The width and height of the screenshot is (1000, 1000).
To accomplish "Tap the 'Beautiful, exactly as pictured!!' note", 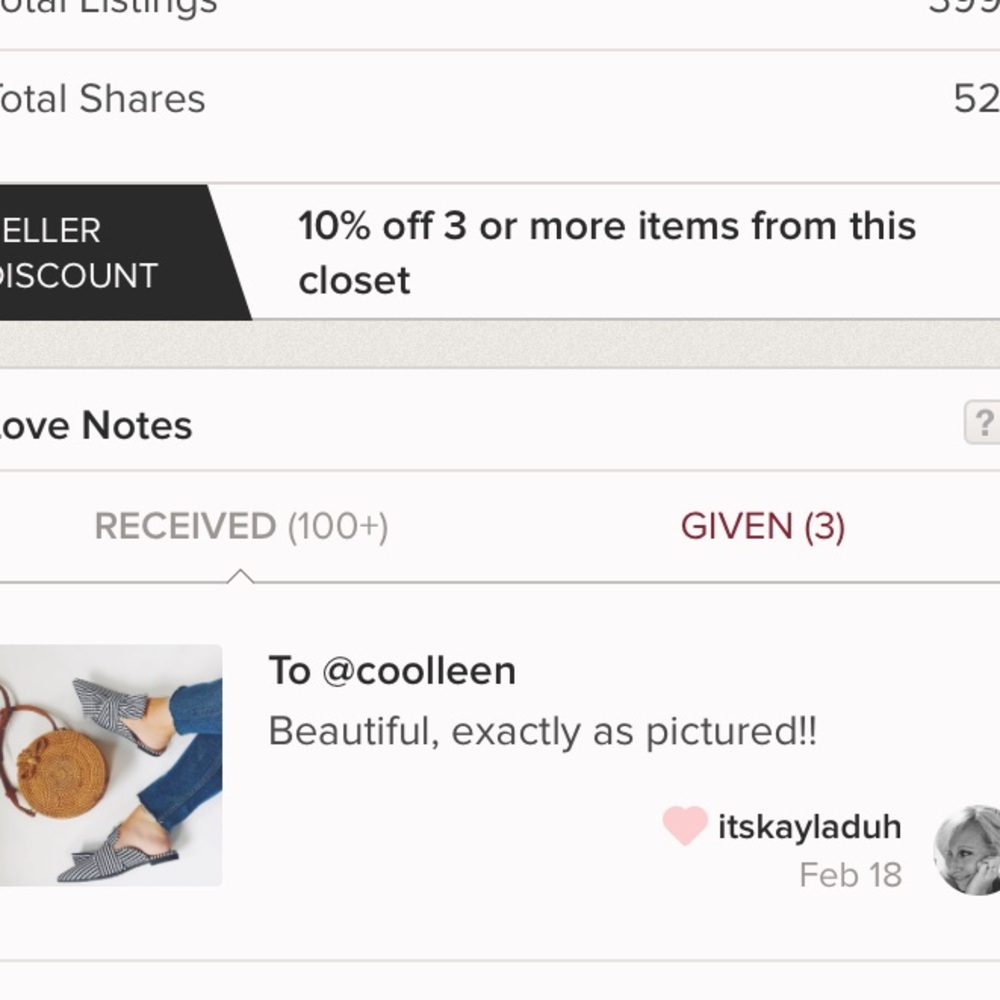I will click(x=542, y=732).
